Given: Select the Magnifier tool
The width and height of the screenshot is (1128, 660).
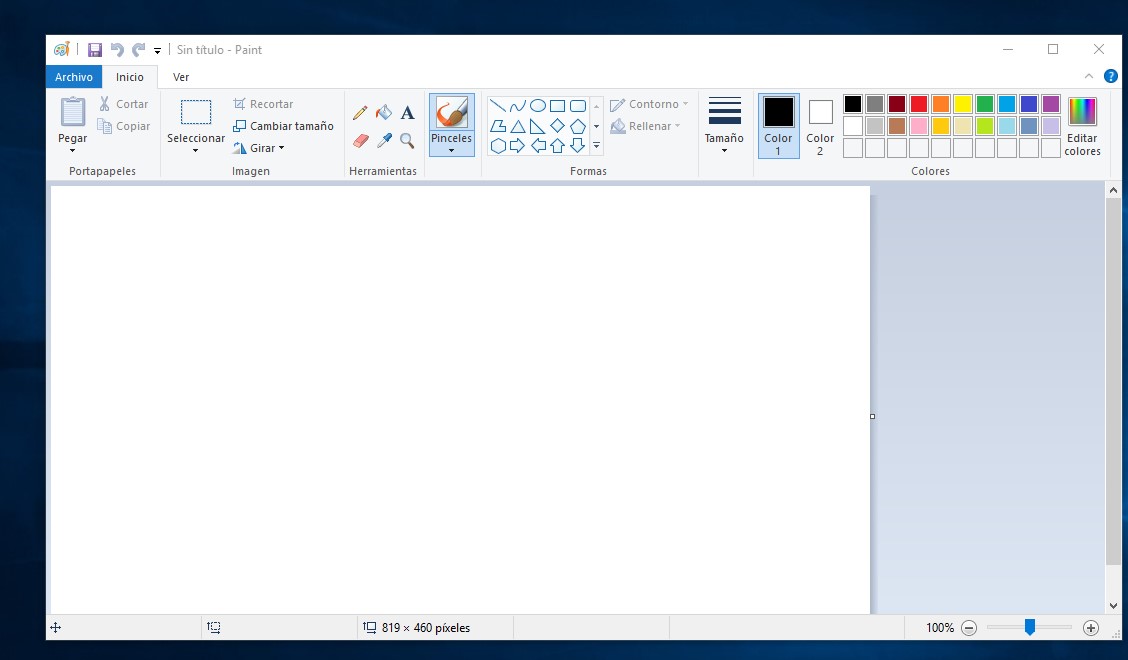Looking at the screenshot, I should tap(407, 140).
